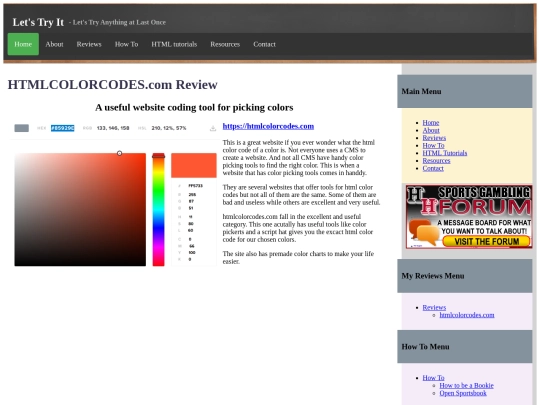The image size is (540, 405).
Task: Open About in the top navigation bar
Action: (x=54, y=44)
